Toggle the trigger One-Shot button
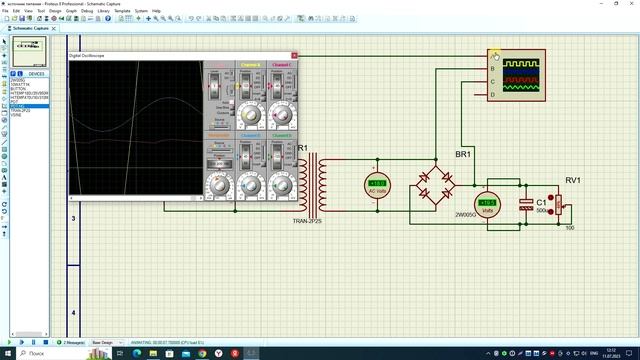Image resolution: width=640 pixels, height=360 pixels. (231, 107)
